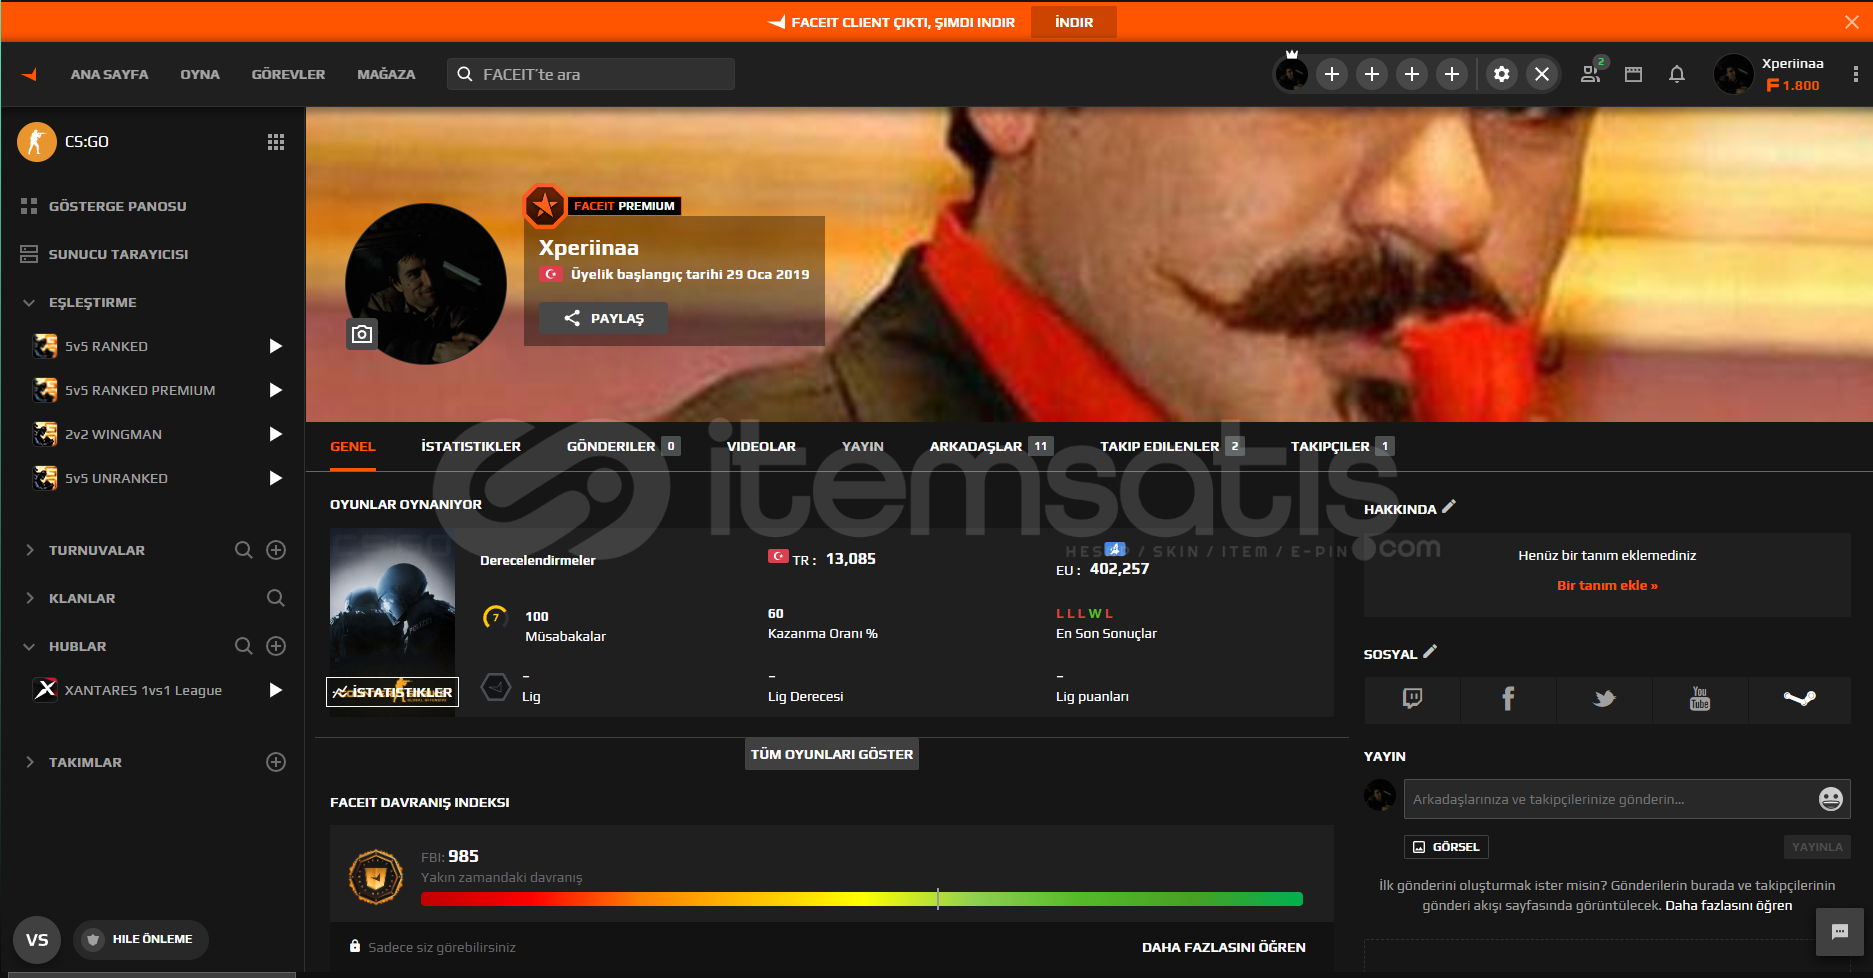This screenshot has height=978, width=1873.
Task: Play 5v5 RANKED PREMIUM arrow
Action: (276, 390)
